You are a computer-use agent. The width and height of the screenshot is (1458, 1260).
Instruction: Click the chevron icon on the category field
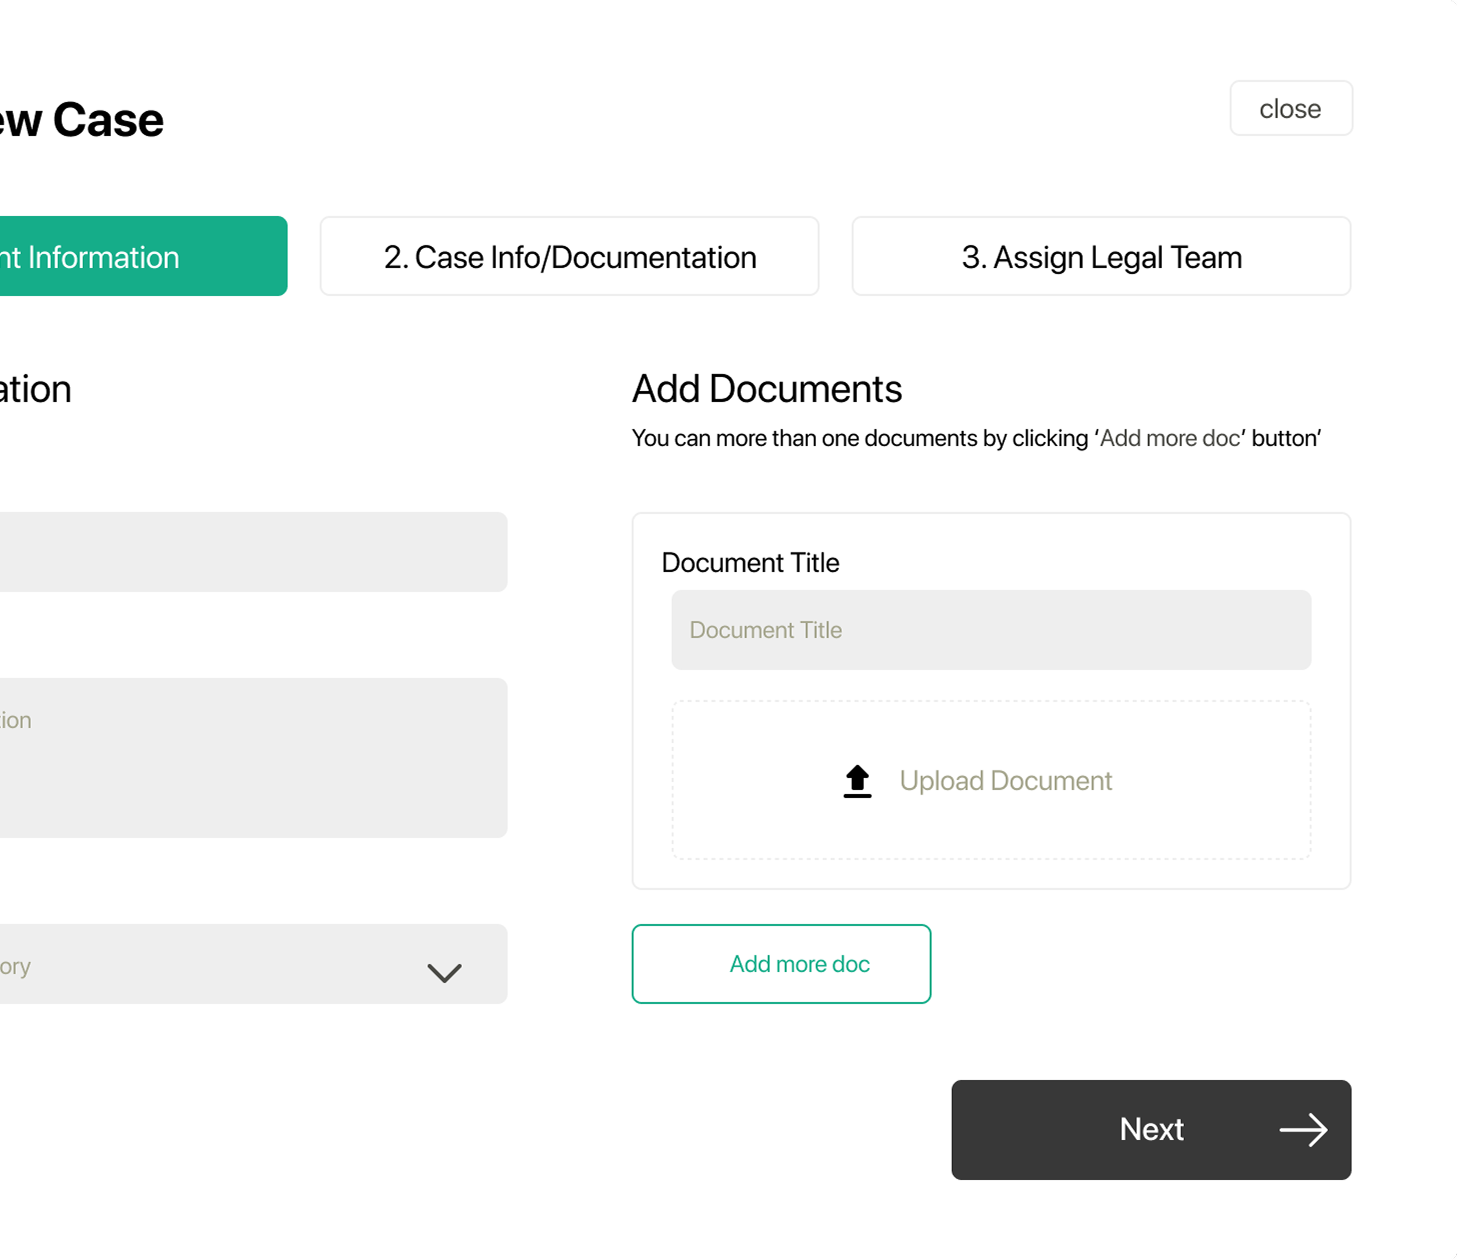(x=444, y=972)
